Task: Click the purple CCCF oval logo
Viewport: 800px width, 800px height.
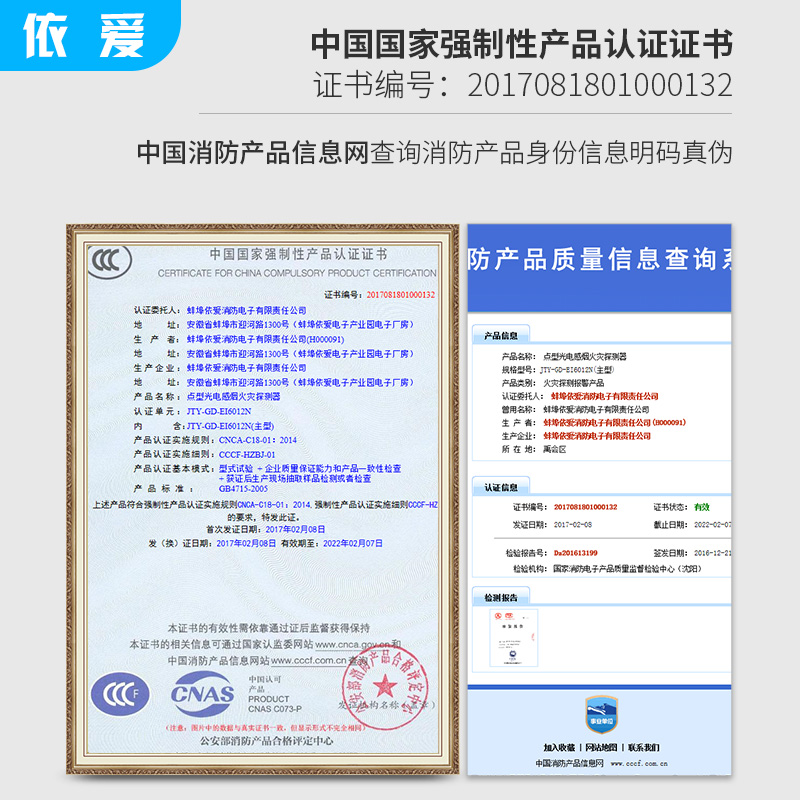Action: [120, 694]
